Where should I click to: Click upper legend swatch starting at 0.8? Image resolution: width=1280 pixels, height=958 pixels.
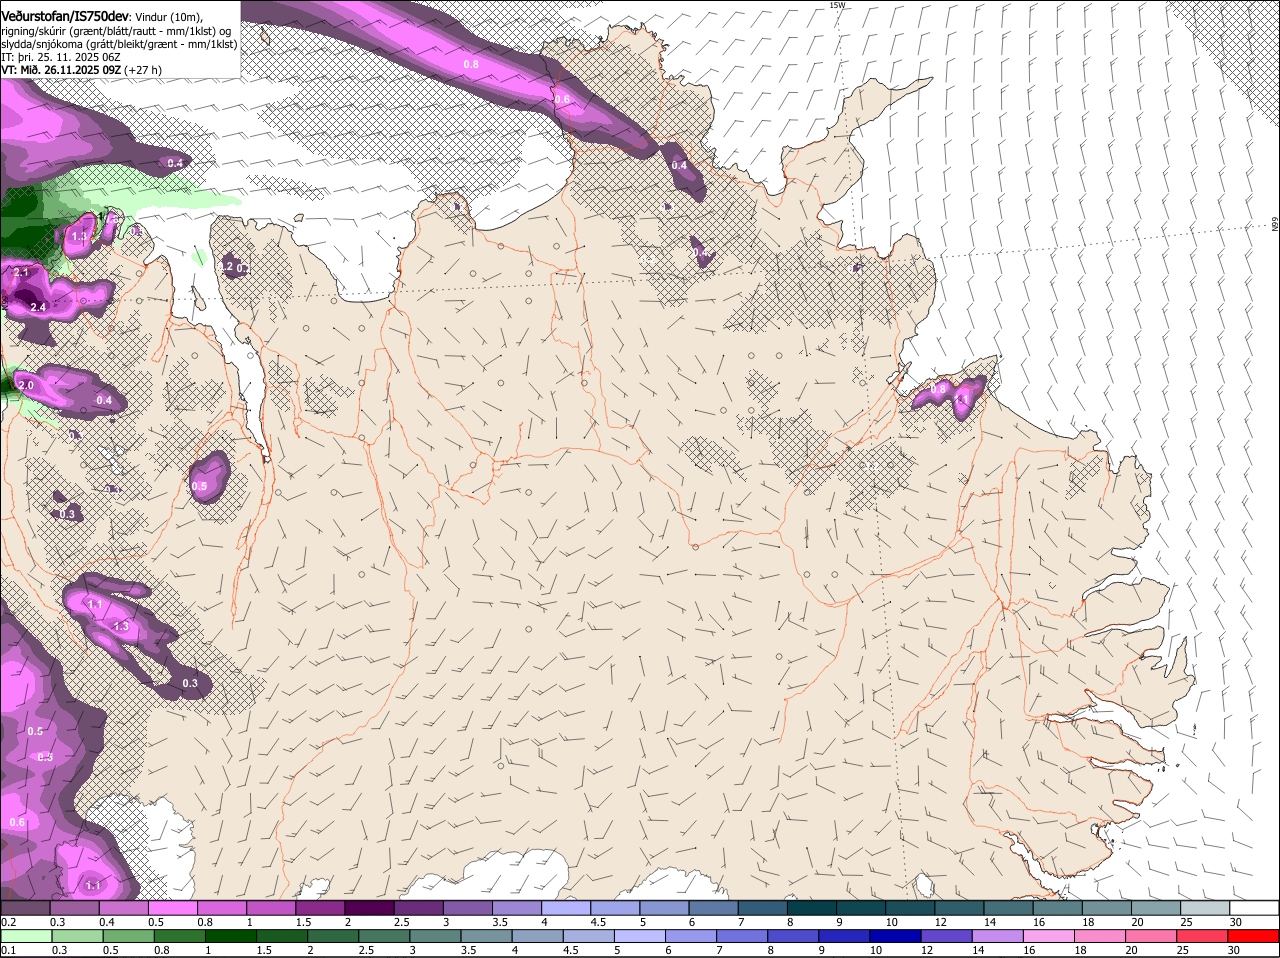pyautogui.click(x=221, y=907)
